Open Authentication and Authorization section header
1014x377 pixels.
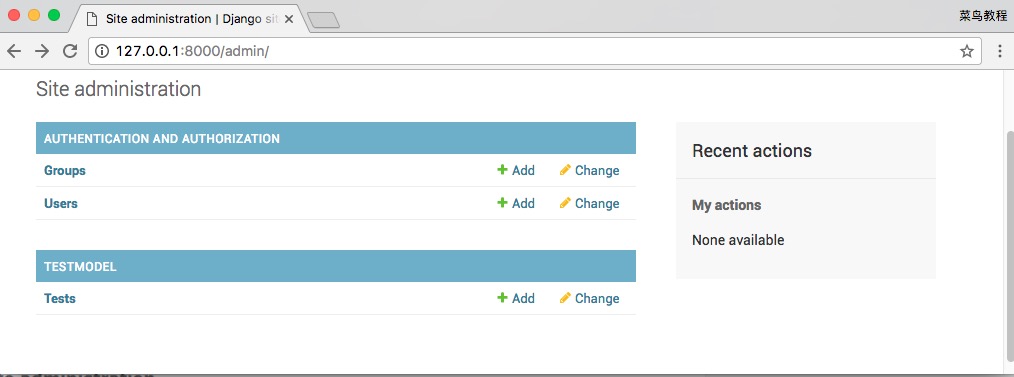(162, 138)
